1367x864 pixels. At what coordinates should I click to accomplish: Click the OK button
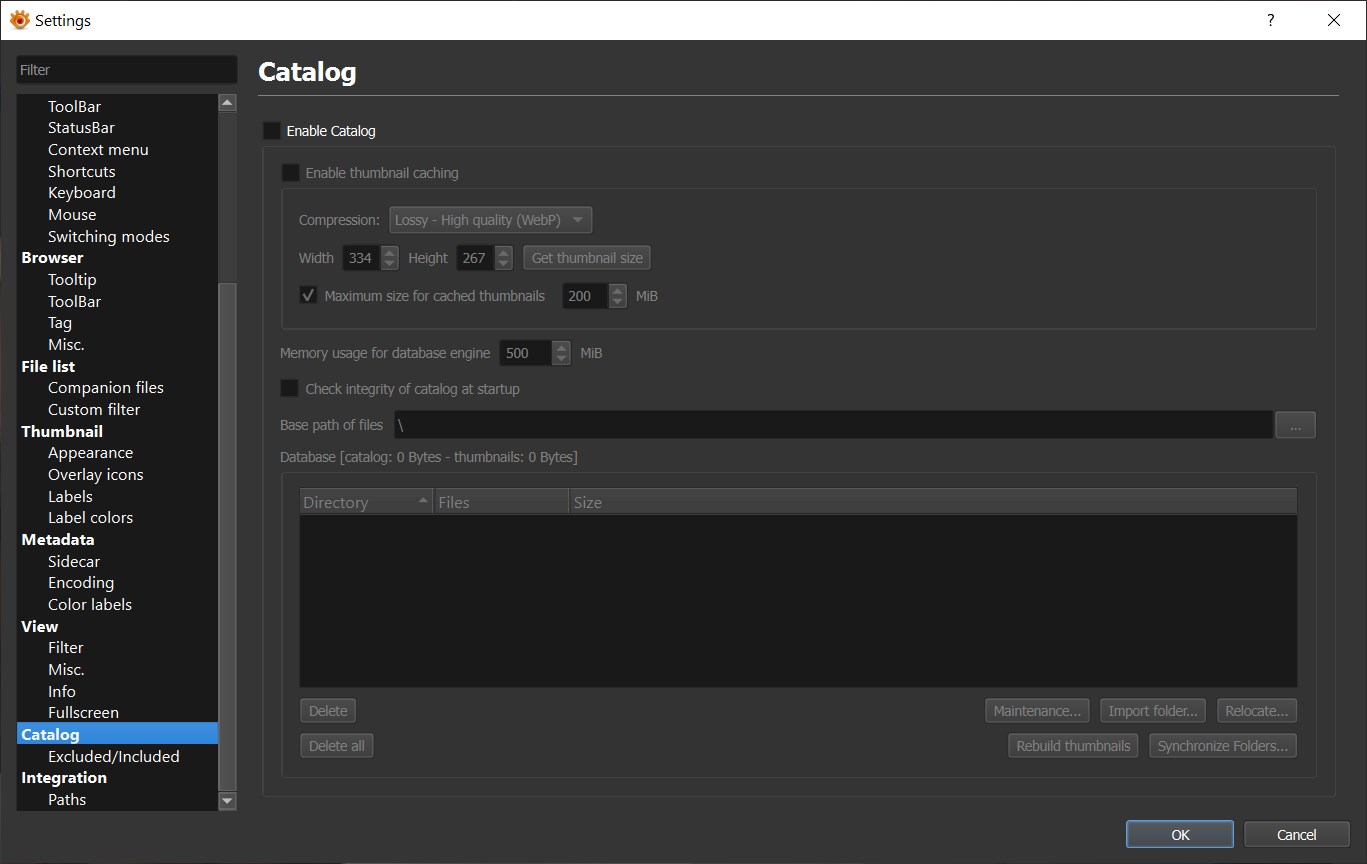pyautogui.click(x=1180, y=835)
